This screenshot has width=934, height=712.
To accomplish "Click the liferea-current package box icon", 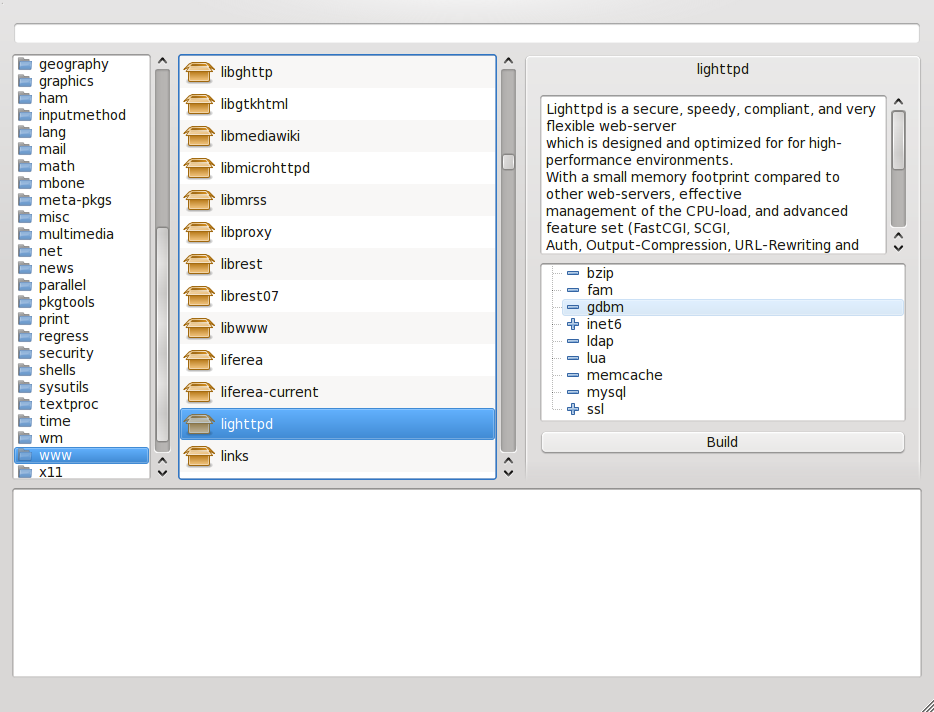I will pos(199,392).
